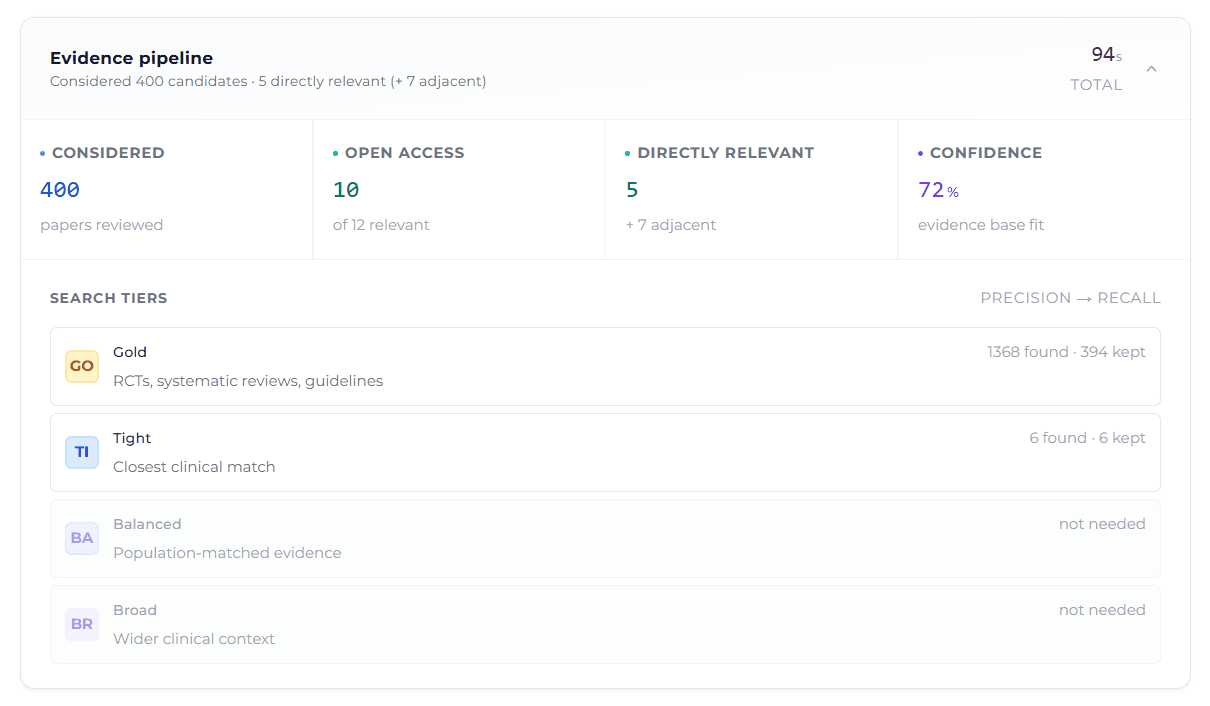
Task: Click the 400 papers value
Action: (x=60, y=190)
